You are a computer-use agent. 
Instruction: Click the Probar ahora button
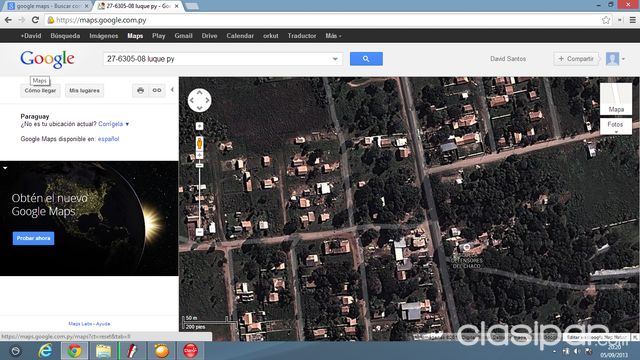33,238
